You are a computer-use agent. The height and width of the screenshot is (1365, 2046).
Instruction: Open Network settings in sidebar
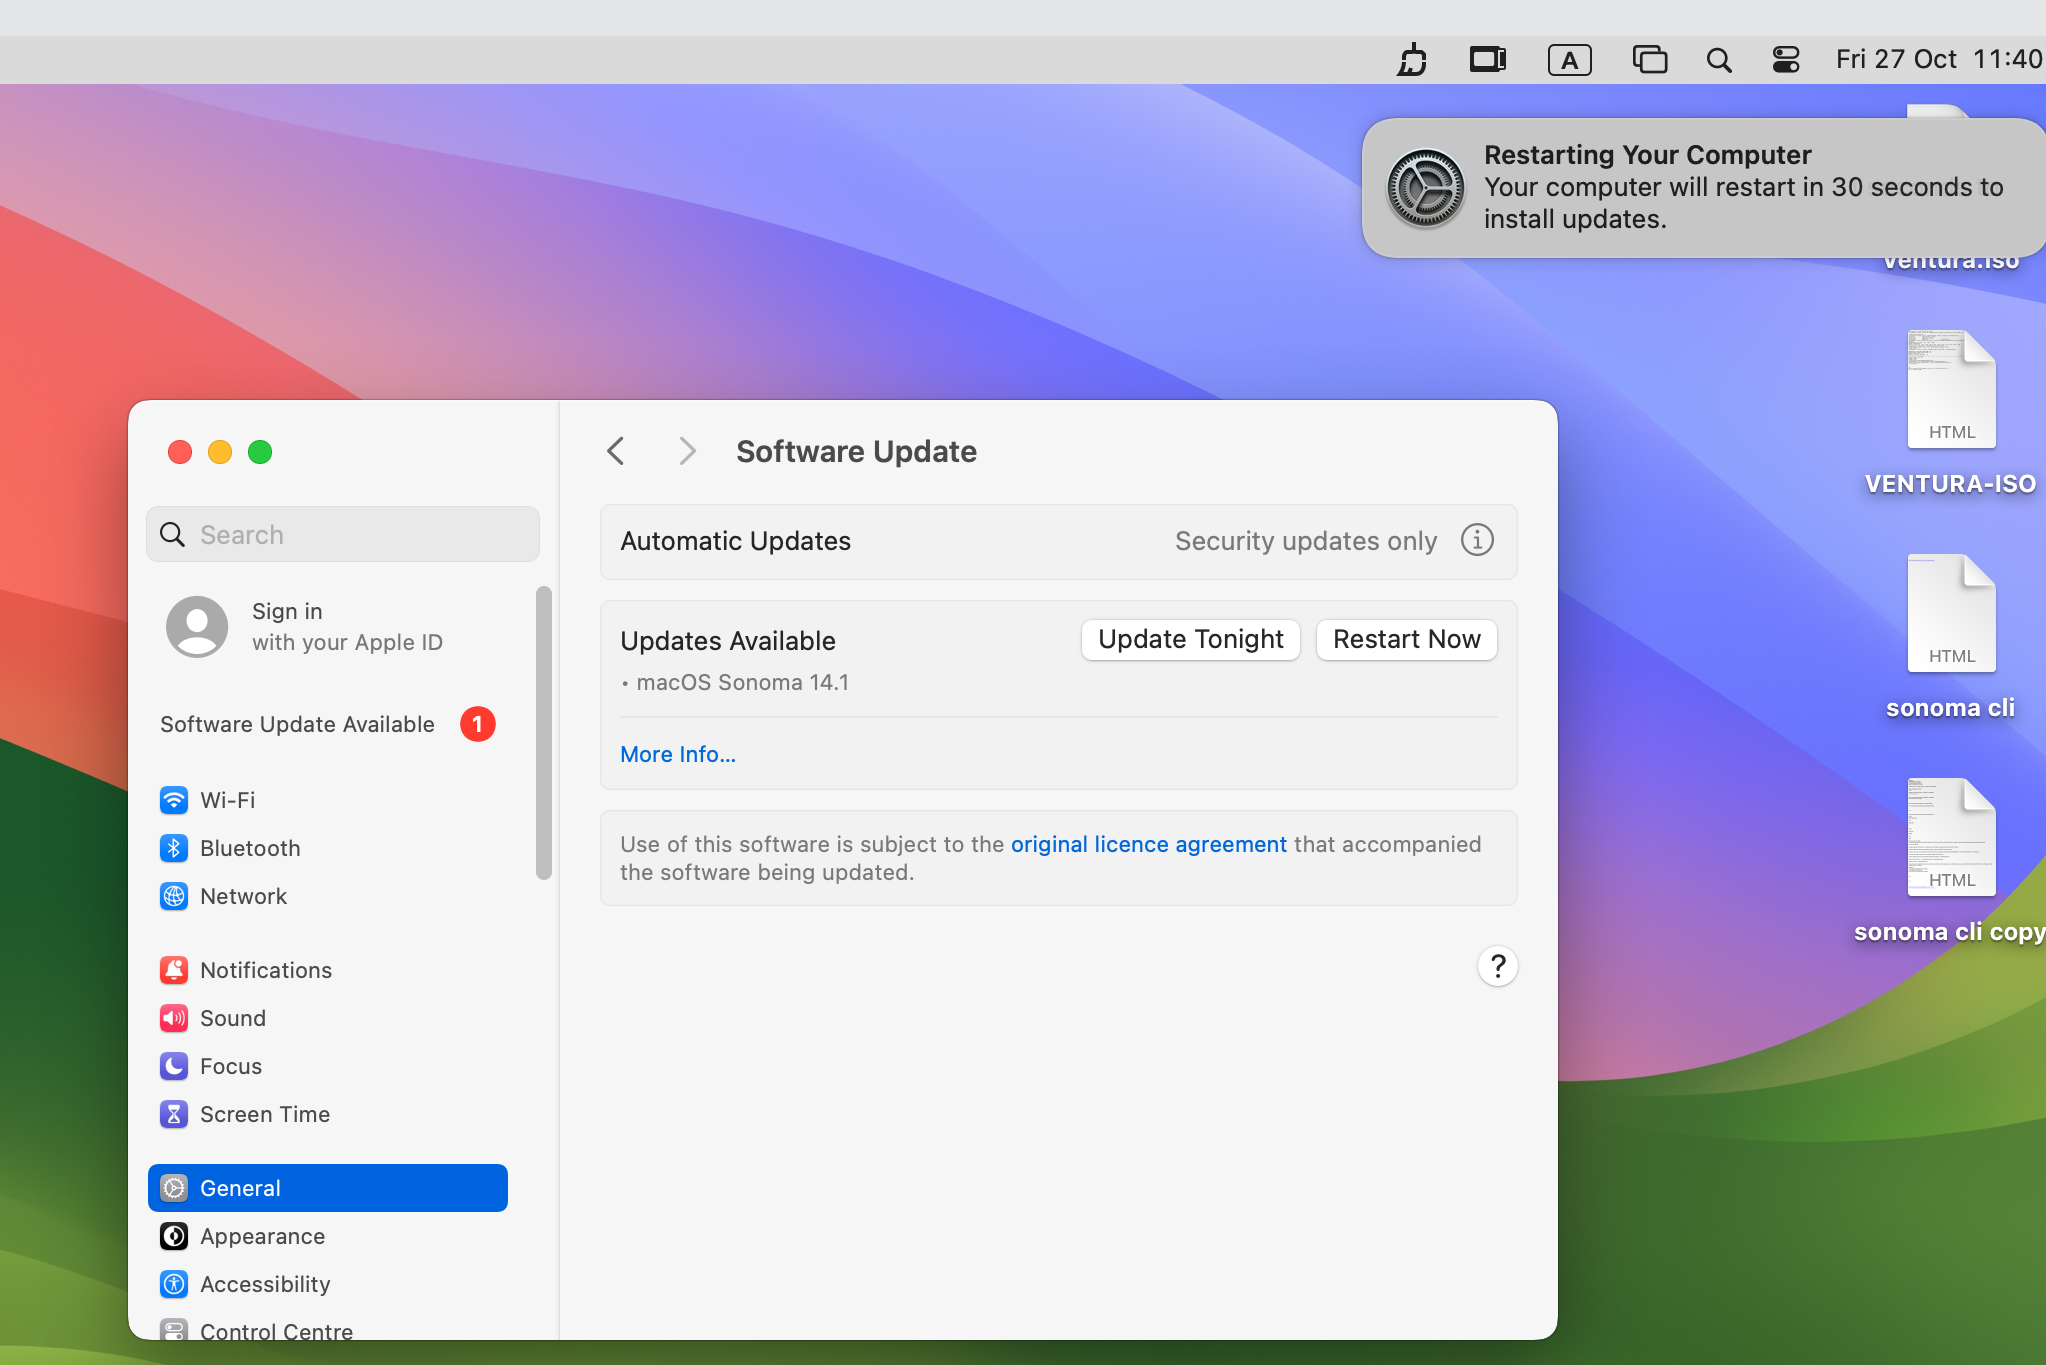[x=328, y=896]
